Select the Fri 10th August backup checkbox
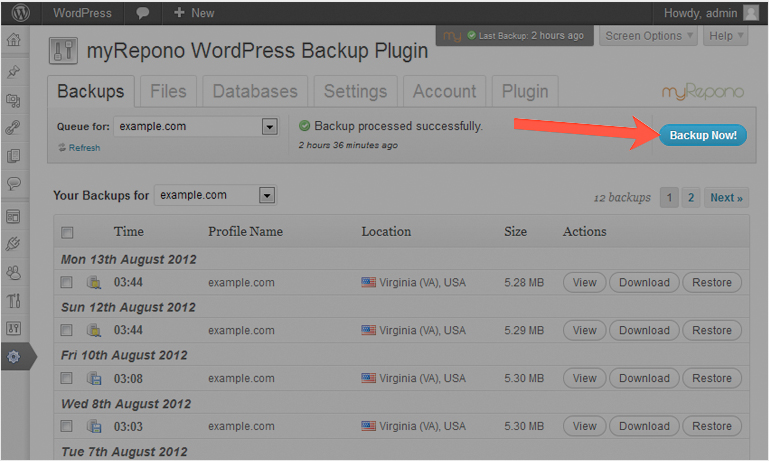The width and height of the screenshot is (769, 461). click(66, 378)
